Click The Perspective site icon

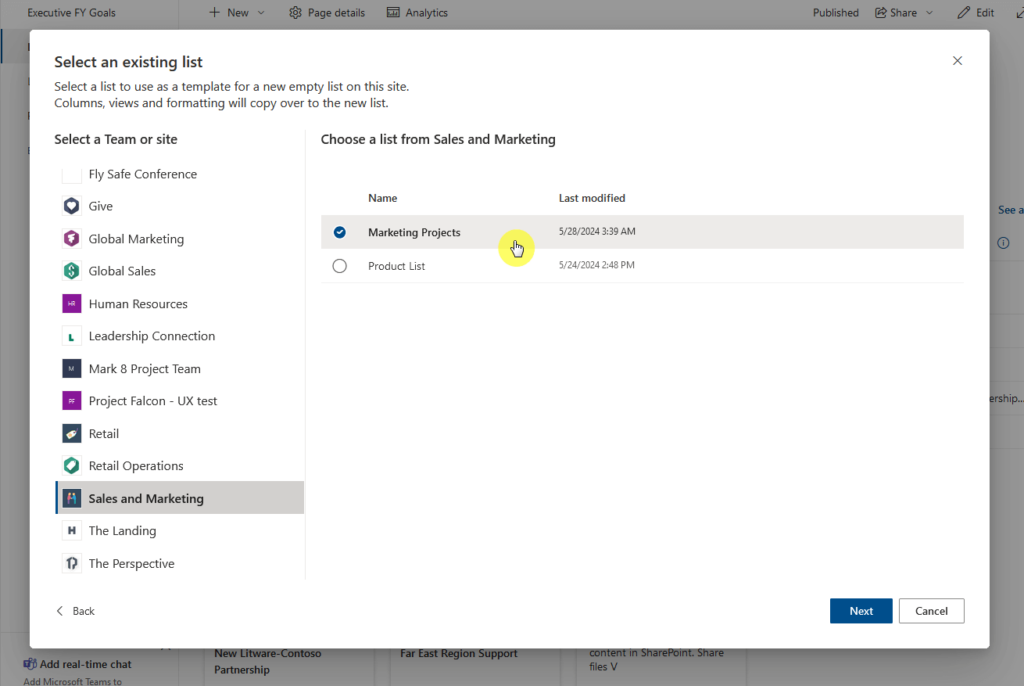[x=71, y=563]
